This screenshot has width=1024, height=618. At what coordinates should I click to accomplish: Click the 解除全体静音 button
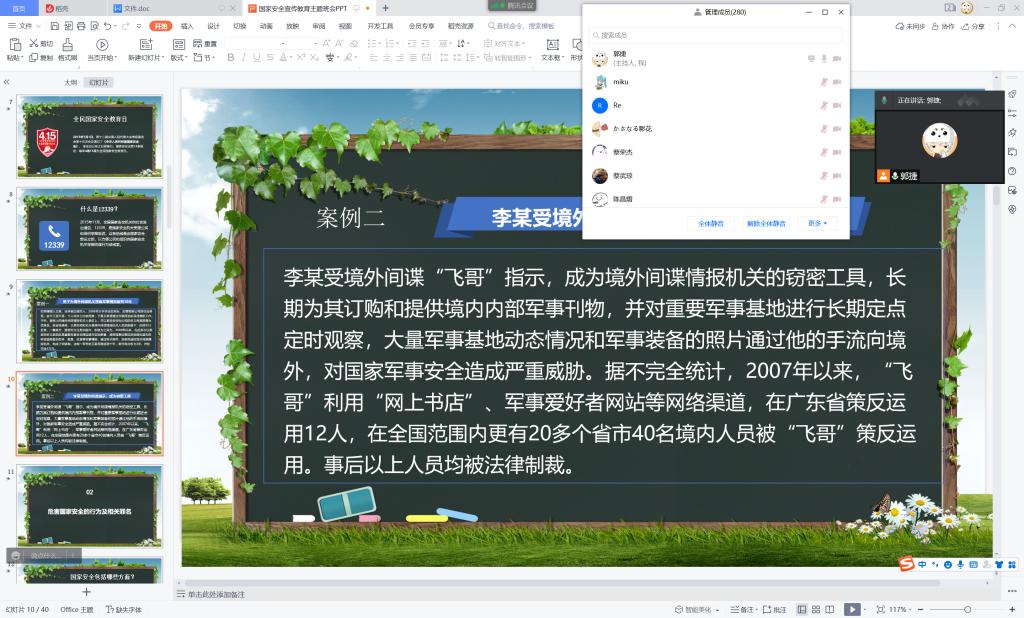click(x=766, y=223)
